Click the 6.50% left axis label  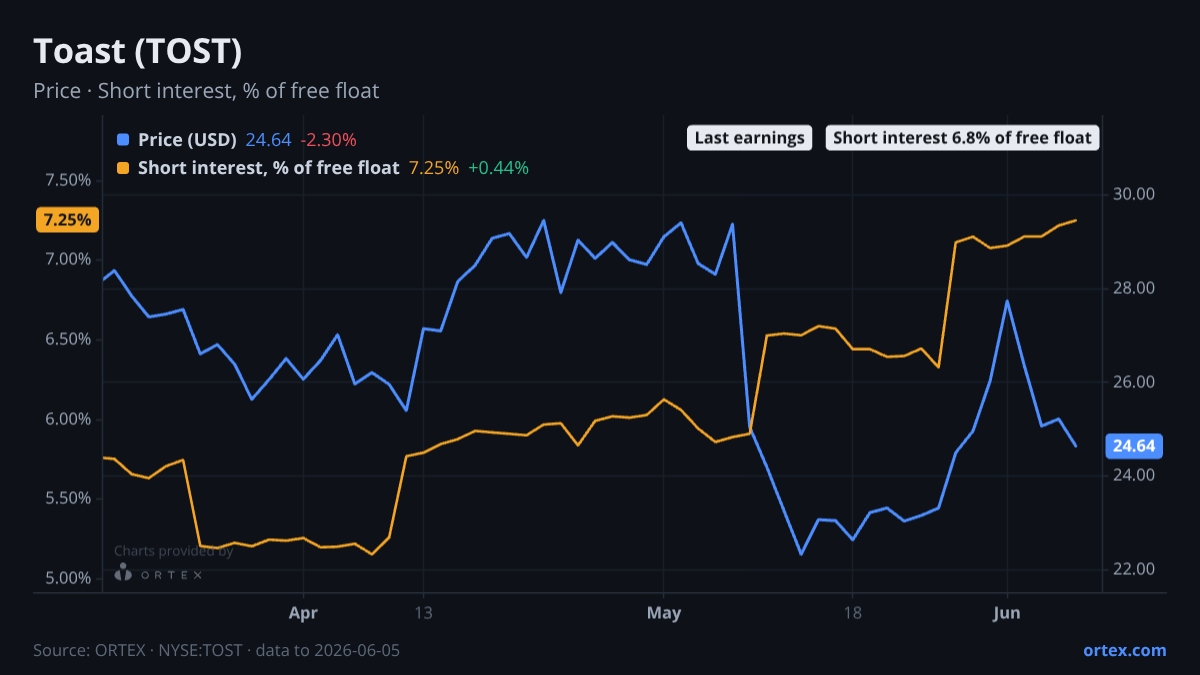click(x=69, y=339)
